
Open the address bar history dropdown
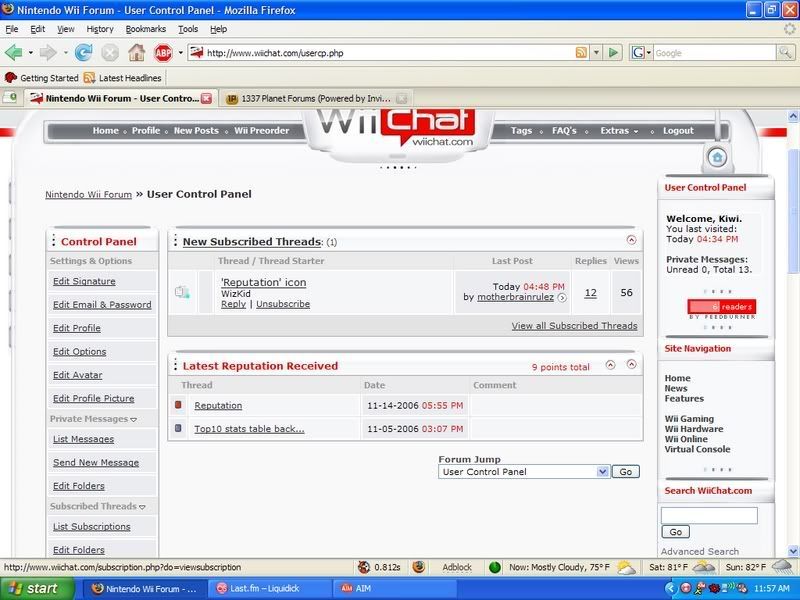point(596,53)
